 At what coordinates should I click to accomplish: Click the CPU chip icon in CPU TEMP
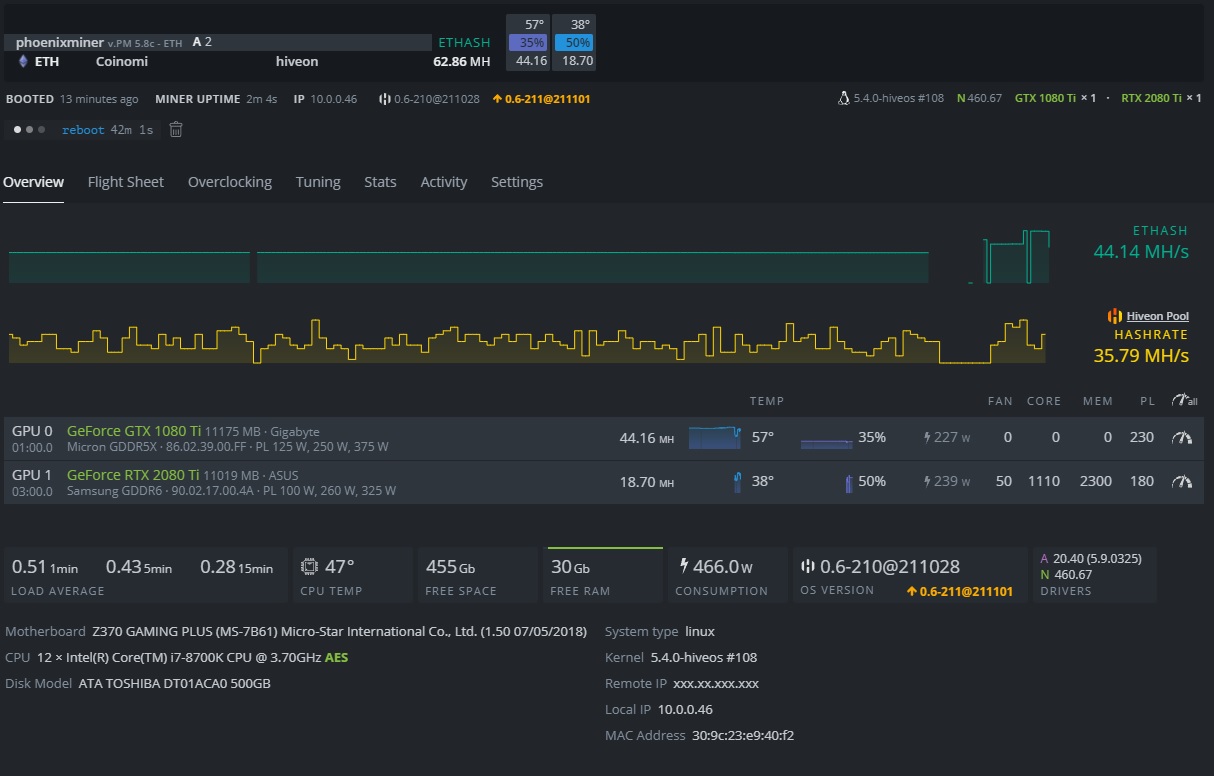click(x=310, y=566)
